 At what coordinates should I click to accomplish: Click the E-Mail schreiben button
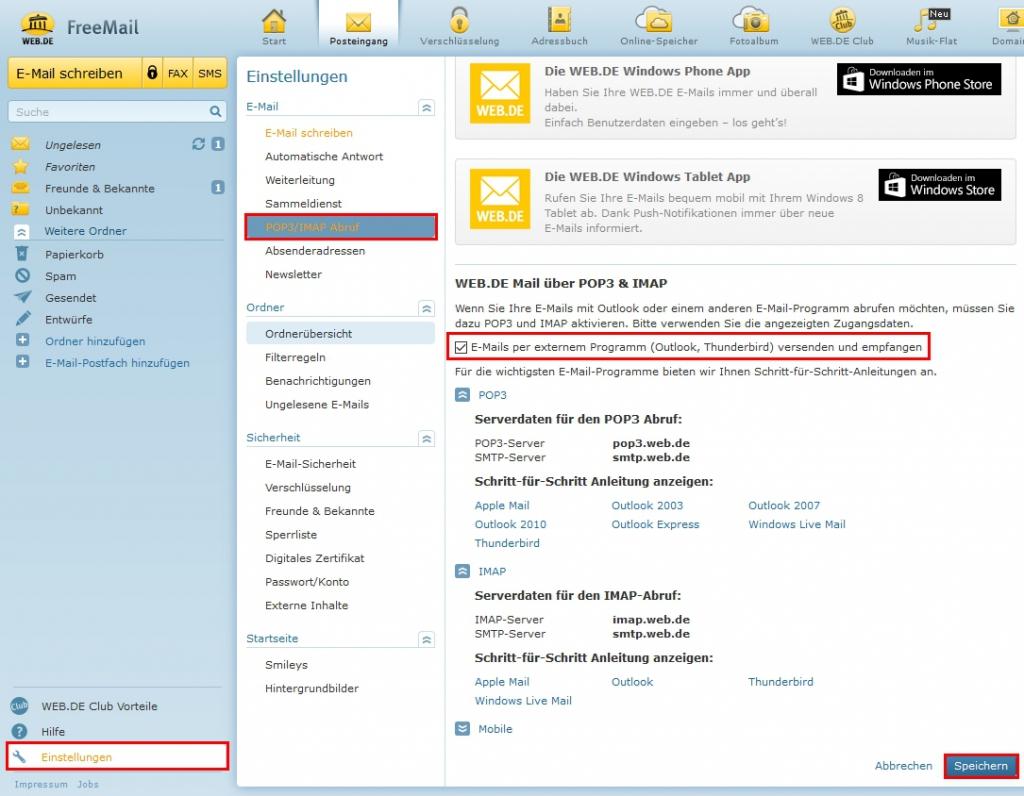[x=70, y=73]
